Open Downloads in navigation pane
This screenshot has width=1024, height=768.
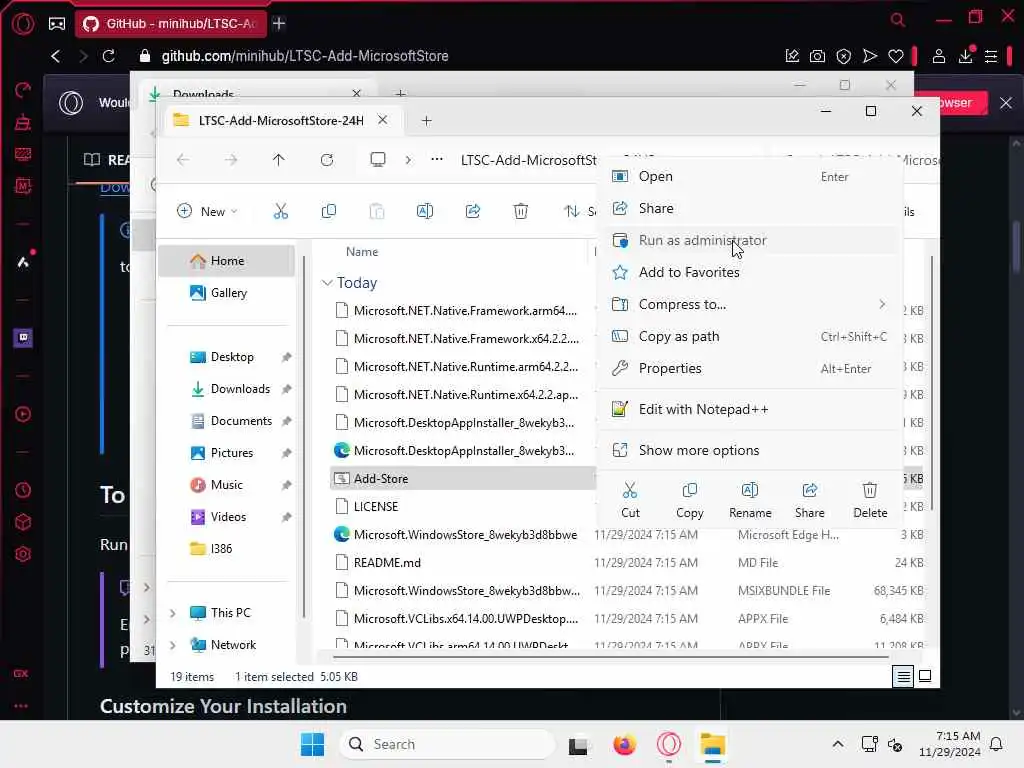(x=227, y=389)
